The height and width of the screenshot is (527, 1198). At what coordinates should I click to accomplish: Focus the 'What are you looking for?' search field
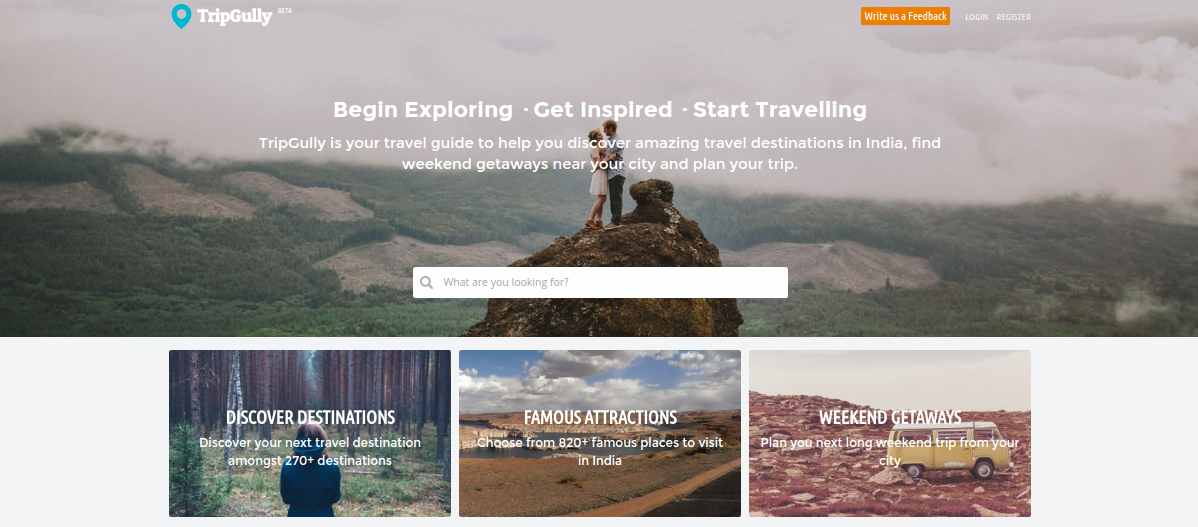(601, 283)
